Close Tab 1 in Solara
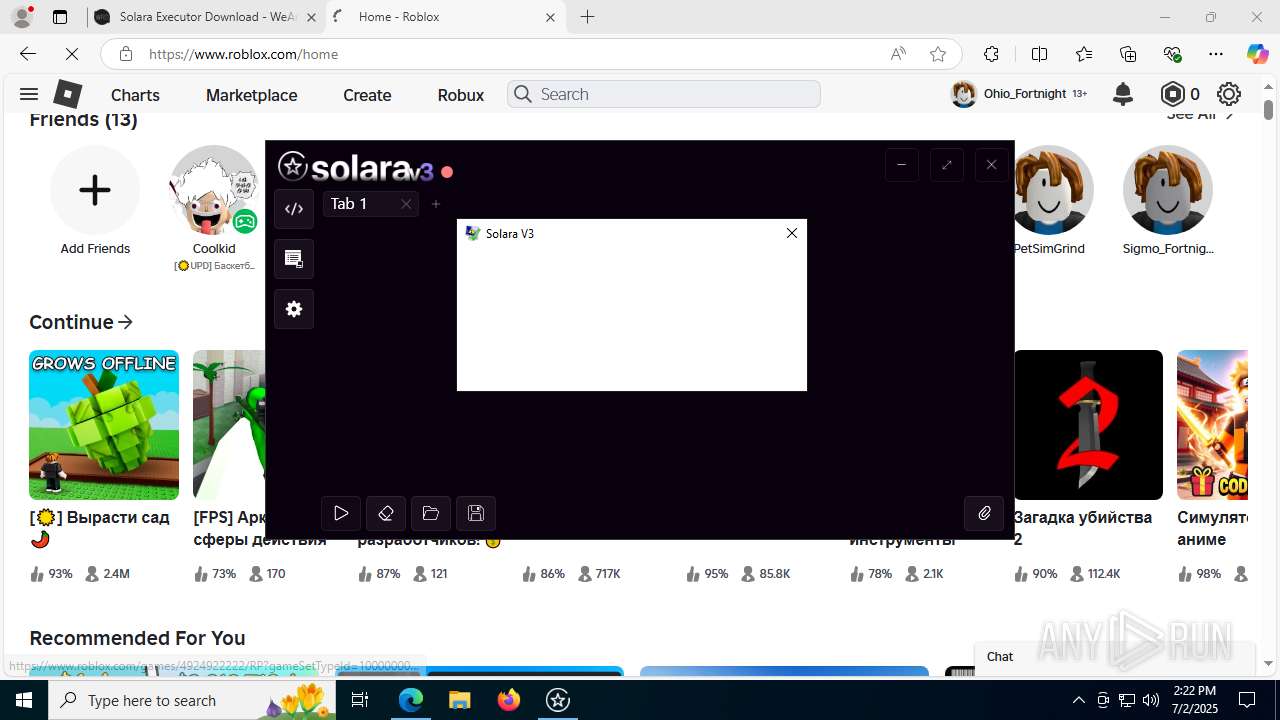The width and height of the screenshot is (1280, 720). coord(406,204)
